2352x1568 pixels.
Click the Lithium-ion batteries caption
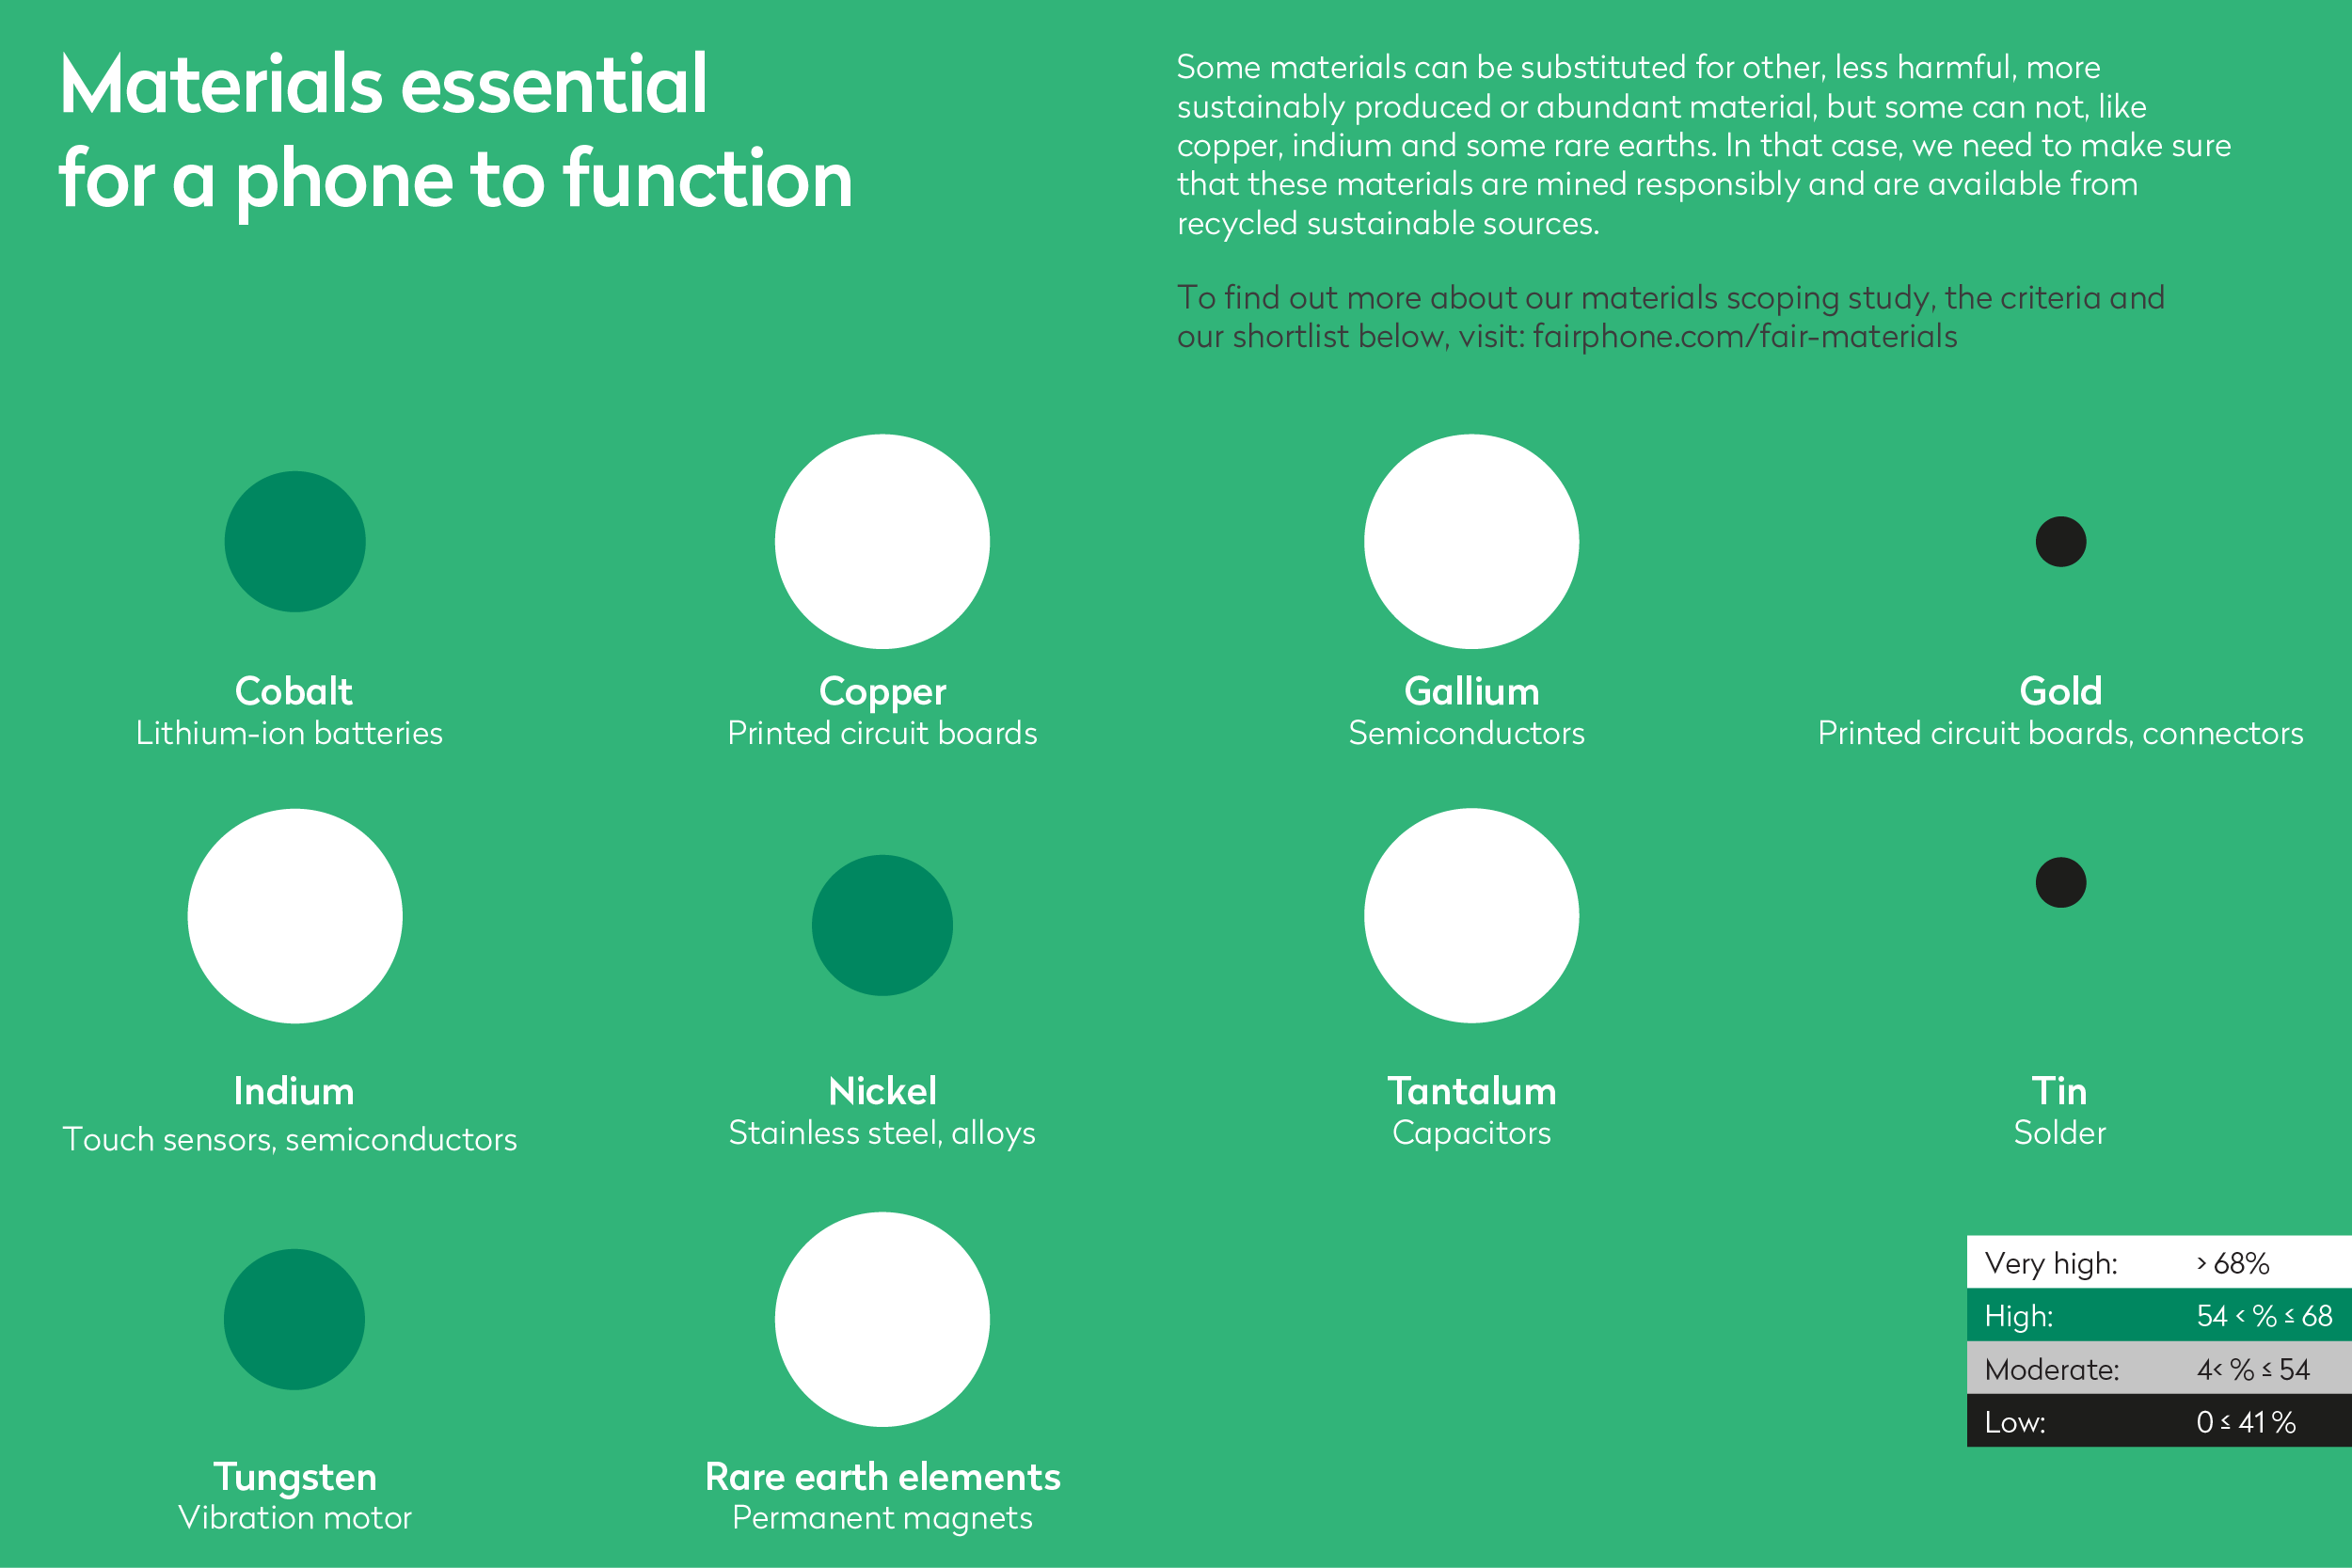pos(289,733)
